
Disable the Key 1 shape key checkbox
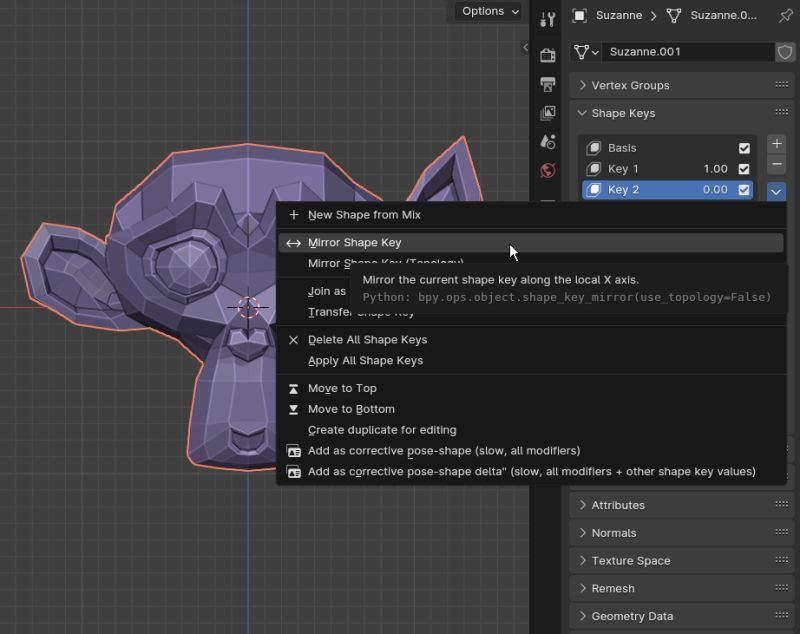point(744,169)
